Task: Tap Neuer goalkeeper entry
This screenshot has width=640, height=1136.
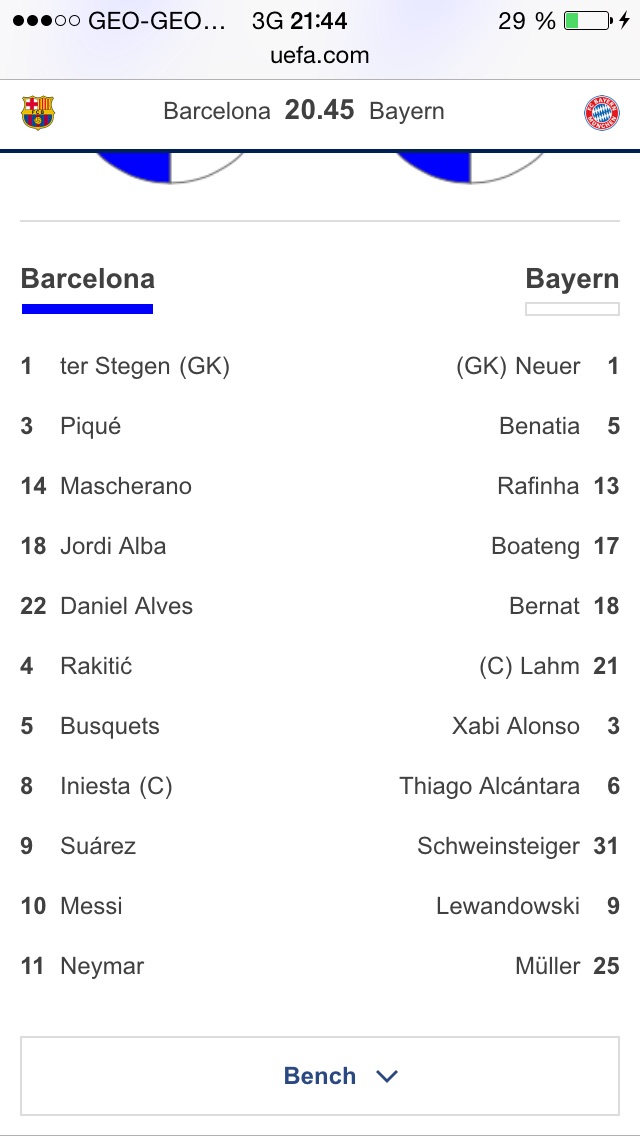Action: pos(518,366)
